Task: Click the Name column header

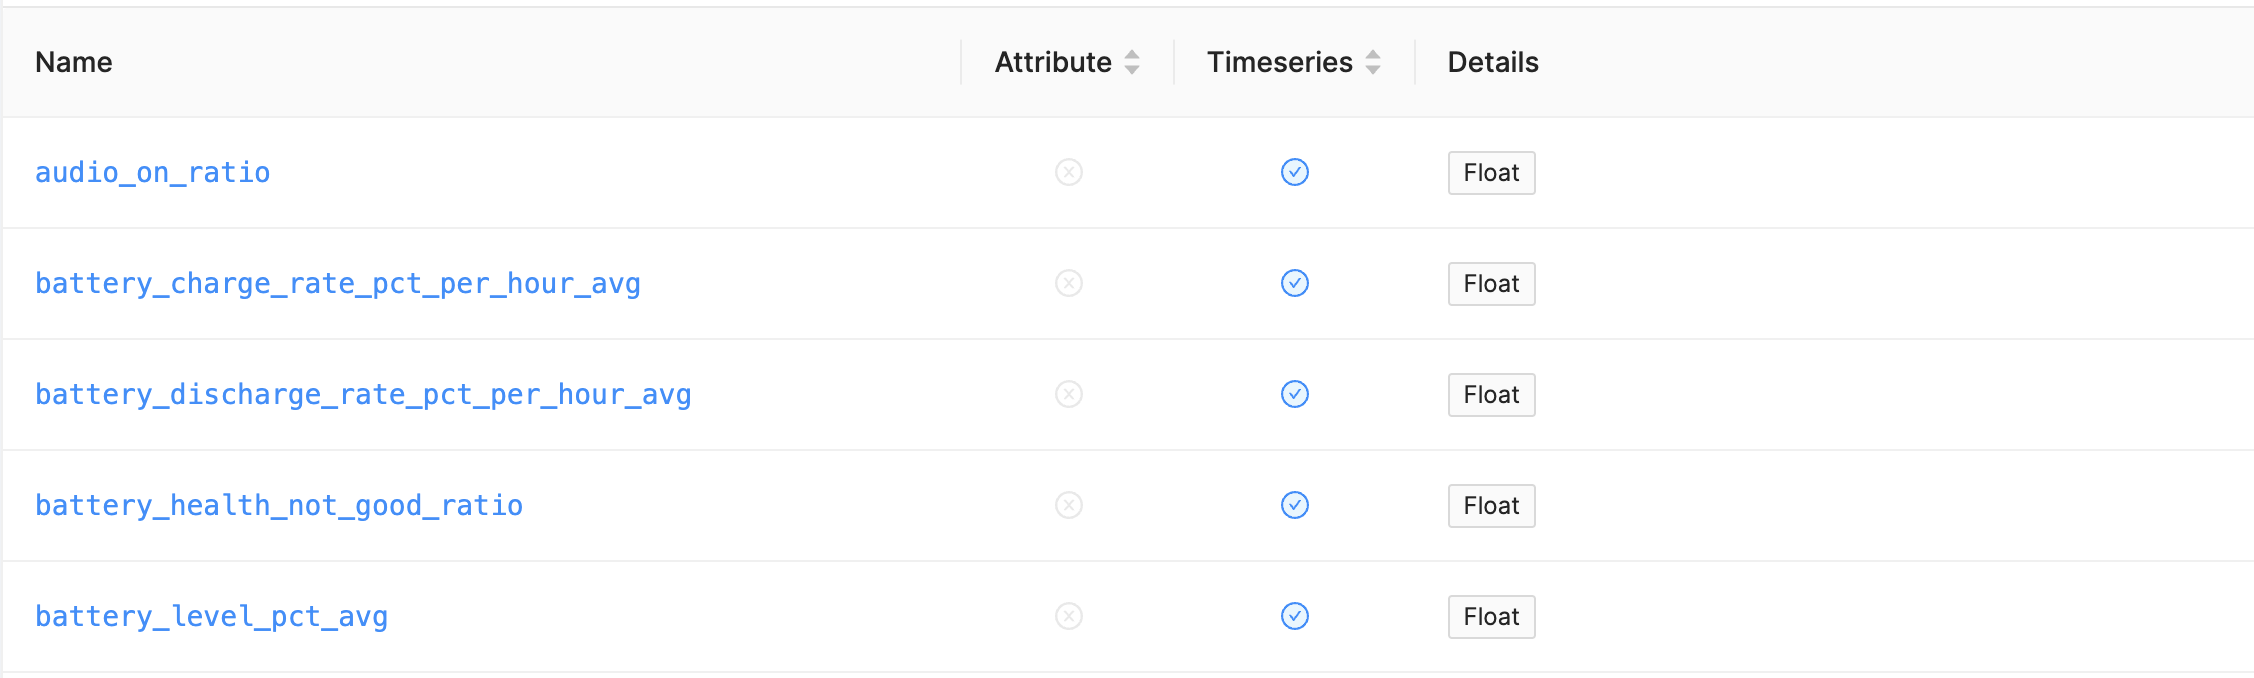Action: click(x=73, y=62)
